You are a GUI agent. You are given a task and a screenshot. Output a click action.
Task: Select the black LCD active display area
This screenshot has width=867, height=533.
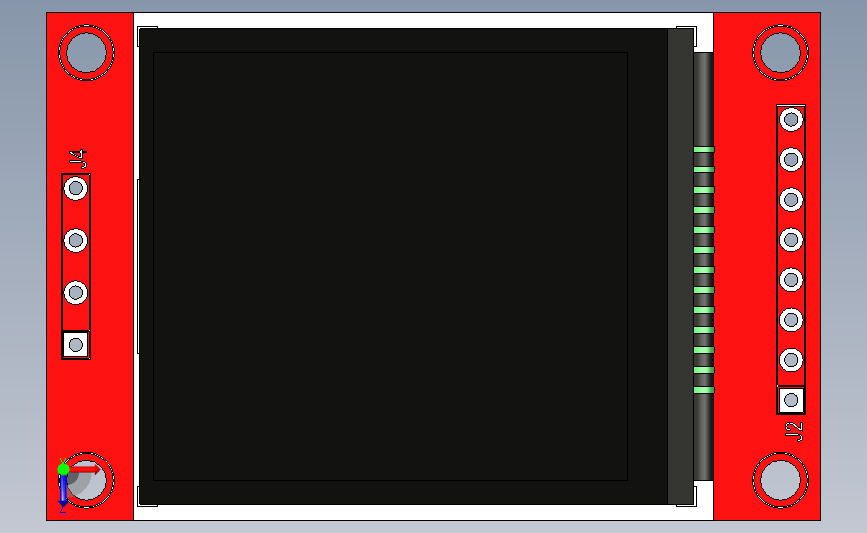pyautogui.click(x=390, y=266)
